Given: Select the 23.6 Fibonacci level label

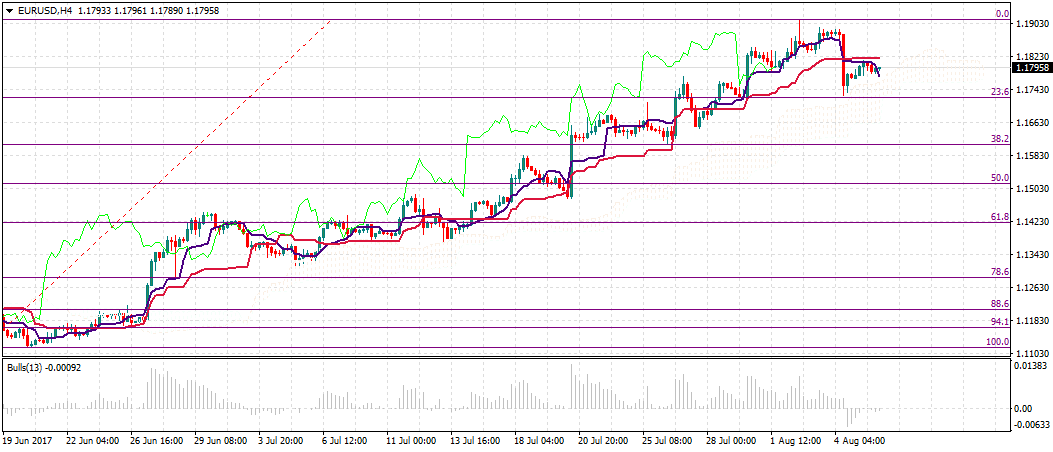Looking at the screenshot, I should tap(998, 92).
